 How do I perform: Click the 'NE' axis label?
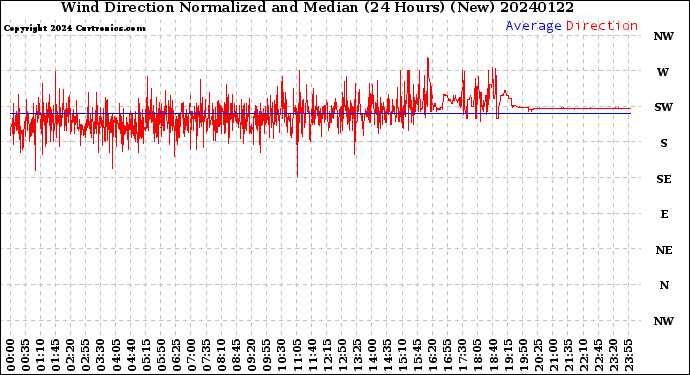[x=664, y=250]
